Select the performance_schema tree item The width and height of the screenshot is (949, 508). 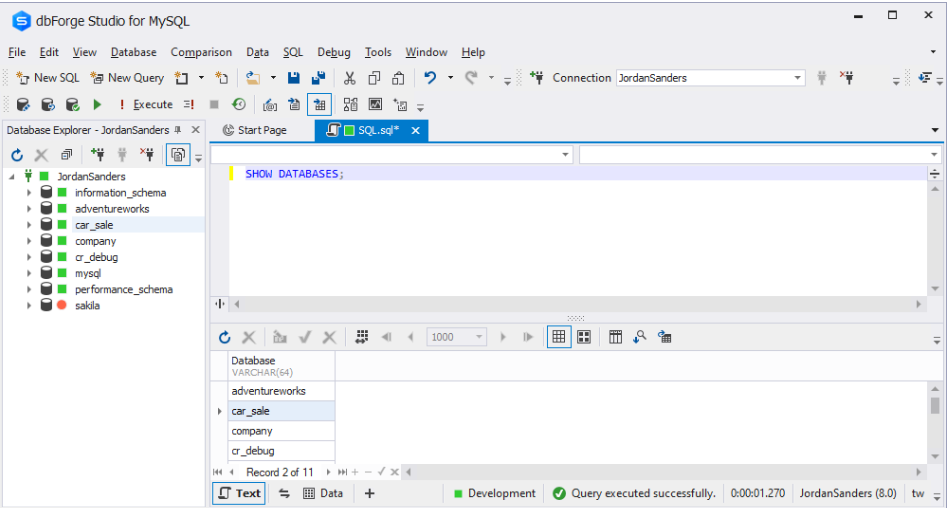(124, 289)
